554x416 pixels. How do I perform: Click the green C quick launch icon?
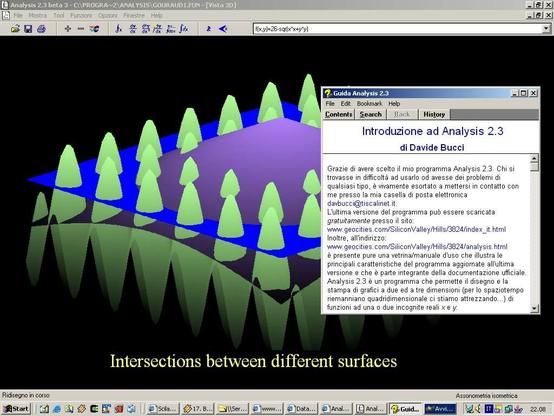click(x=94, y=409)
